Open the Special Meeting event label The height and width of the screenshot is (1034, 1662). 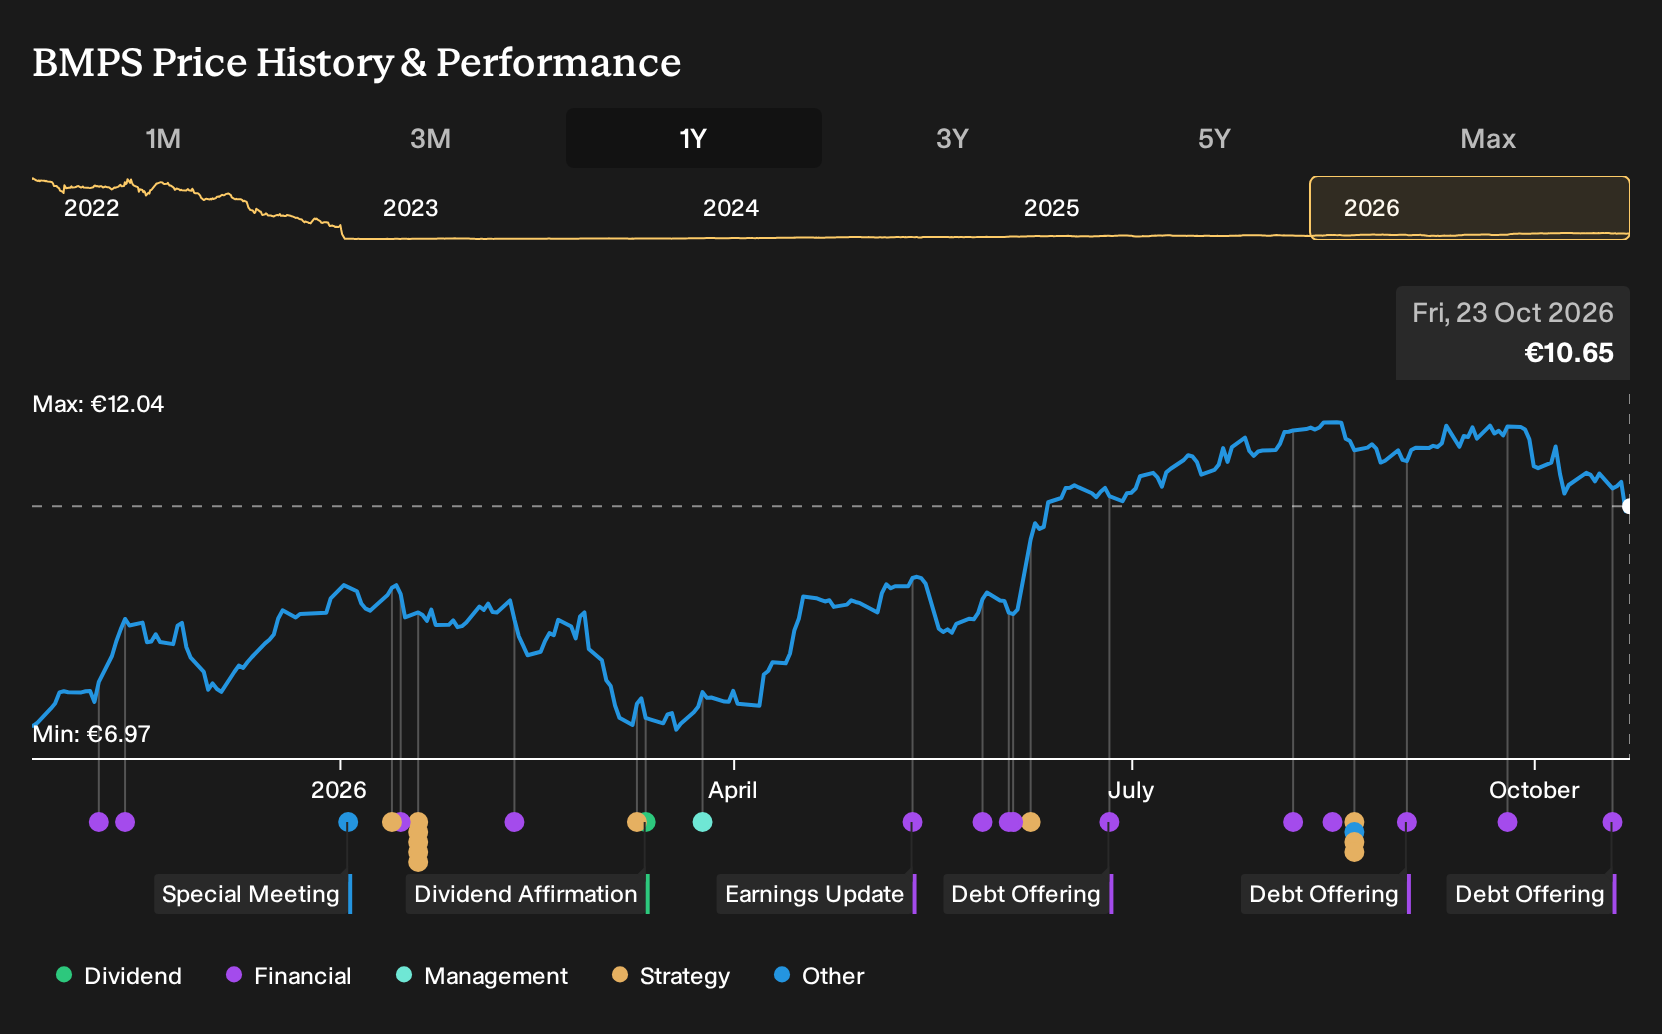pyautogui.click(x=252, y=894)
